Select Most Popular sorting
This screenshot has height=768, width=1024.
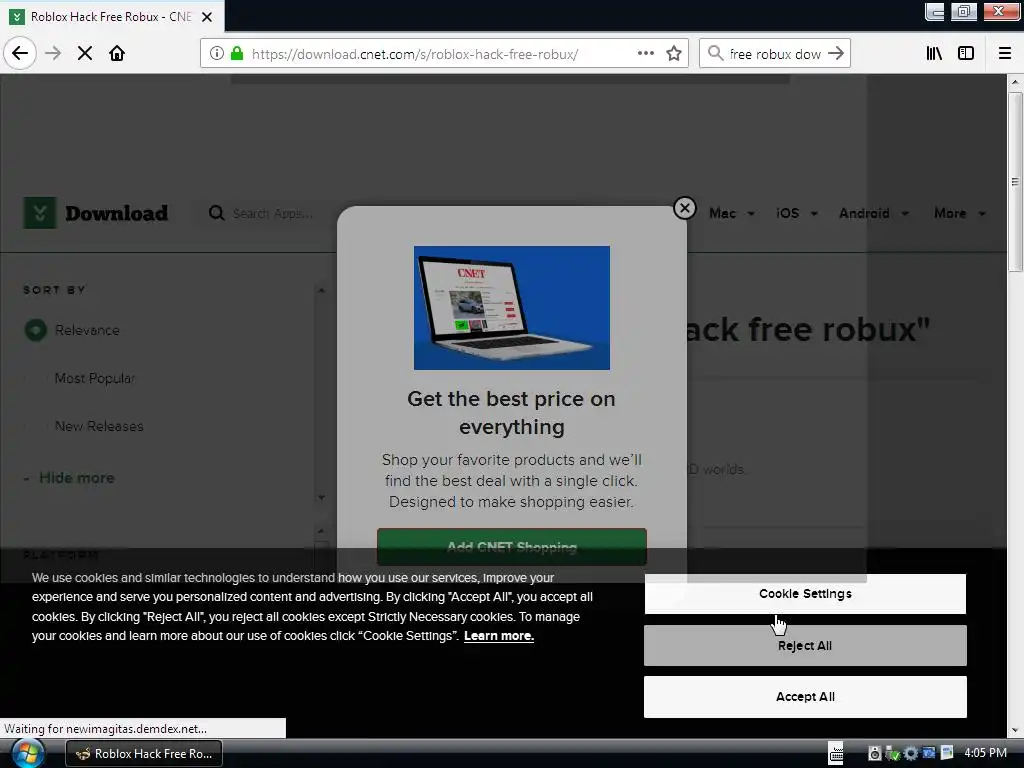click(95, 378)
